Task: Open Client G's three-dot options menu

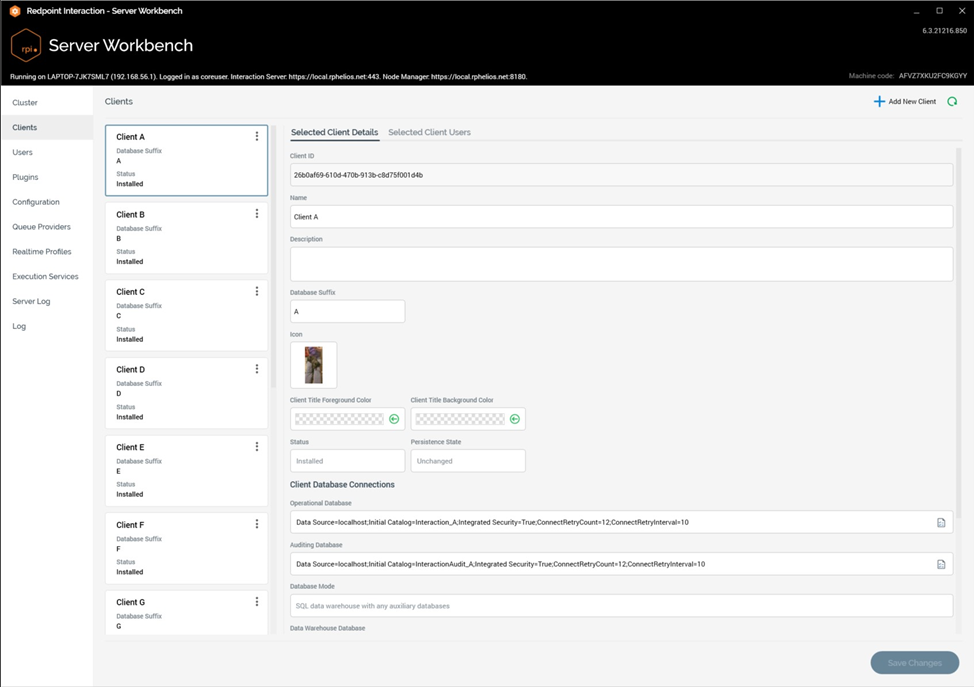Action: (257, 602)
